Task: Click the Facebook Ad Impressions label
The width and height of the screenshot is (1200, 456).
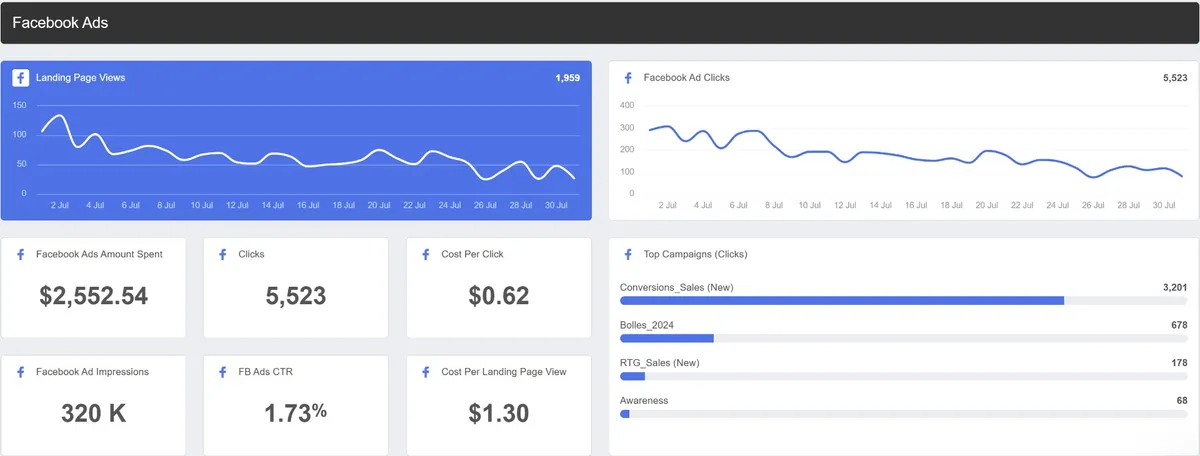Action: 92,371
